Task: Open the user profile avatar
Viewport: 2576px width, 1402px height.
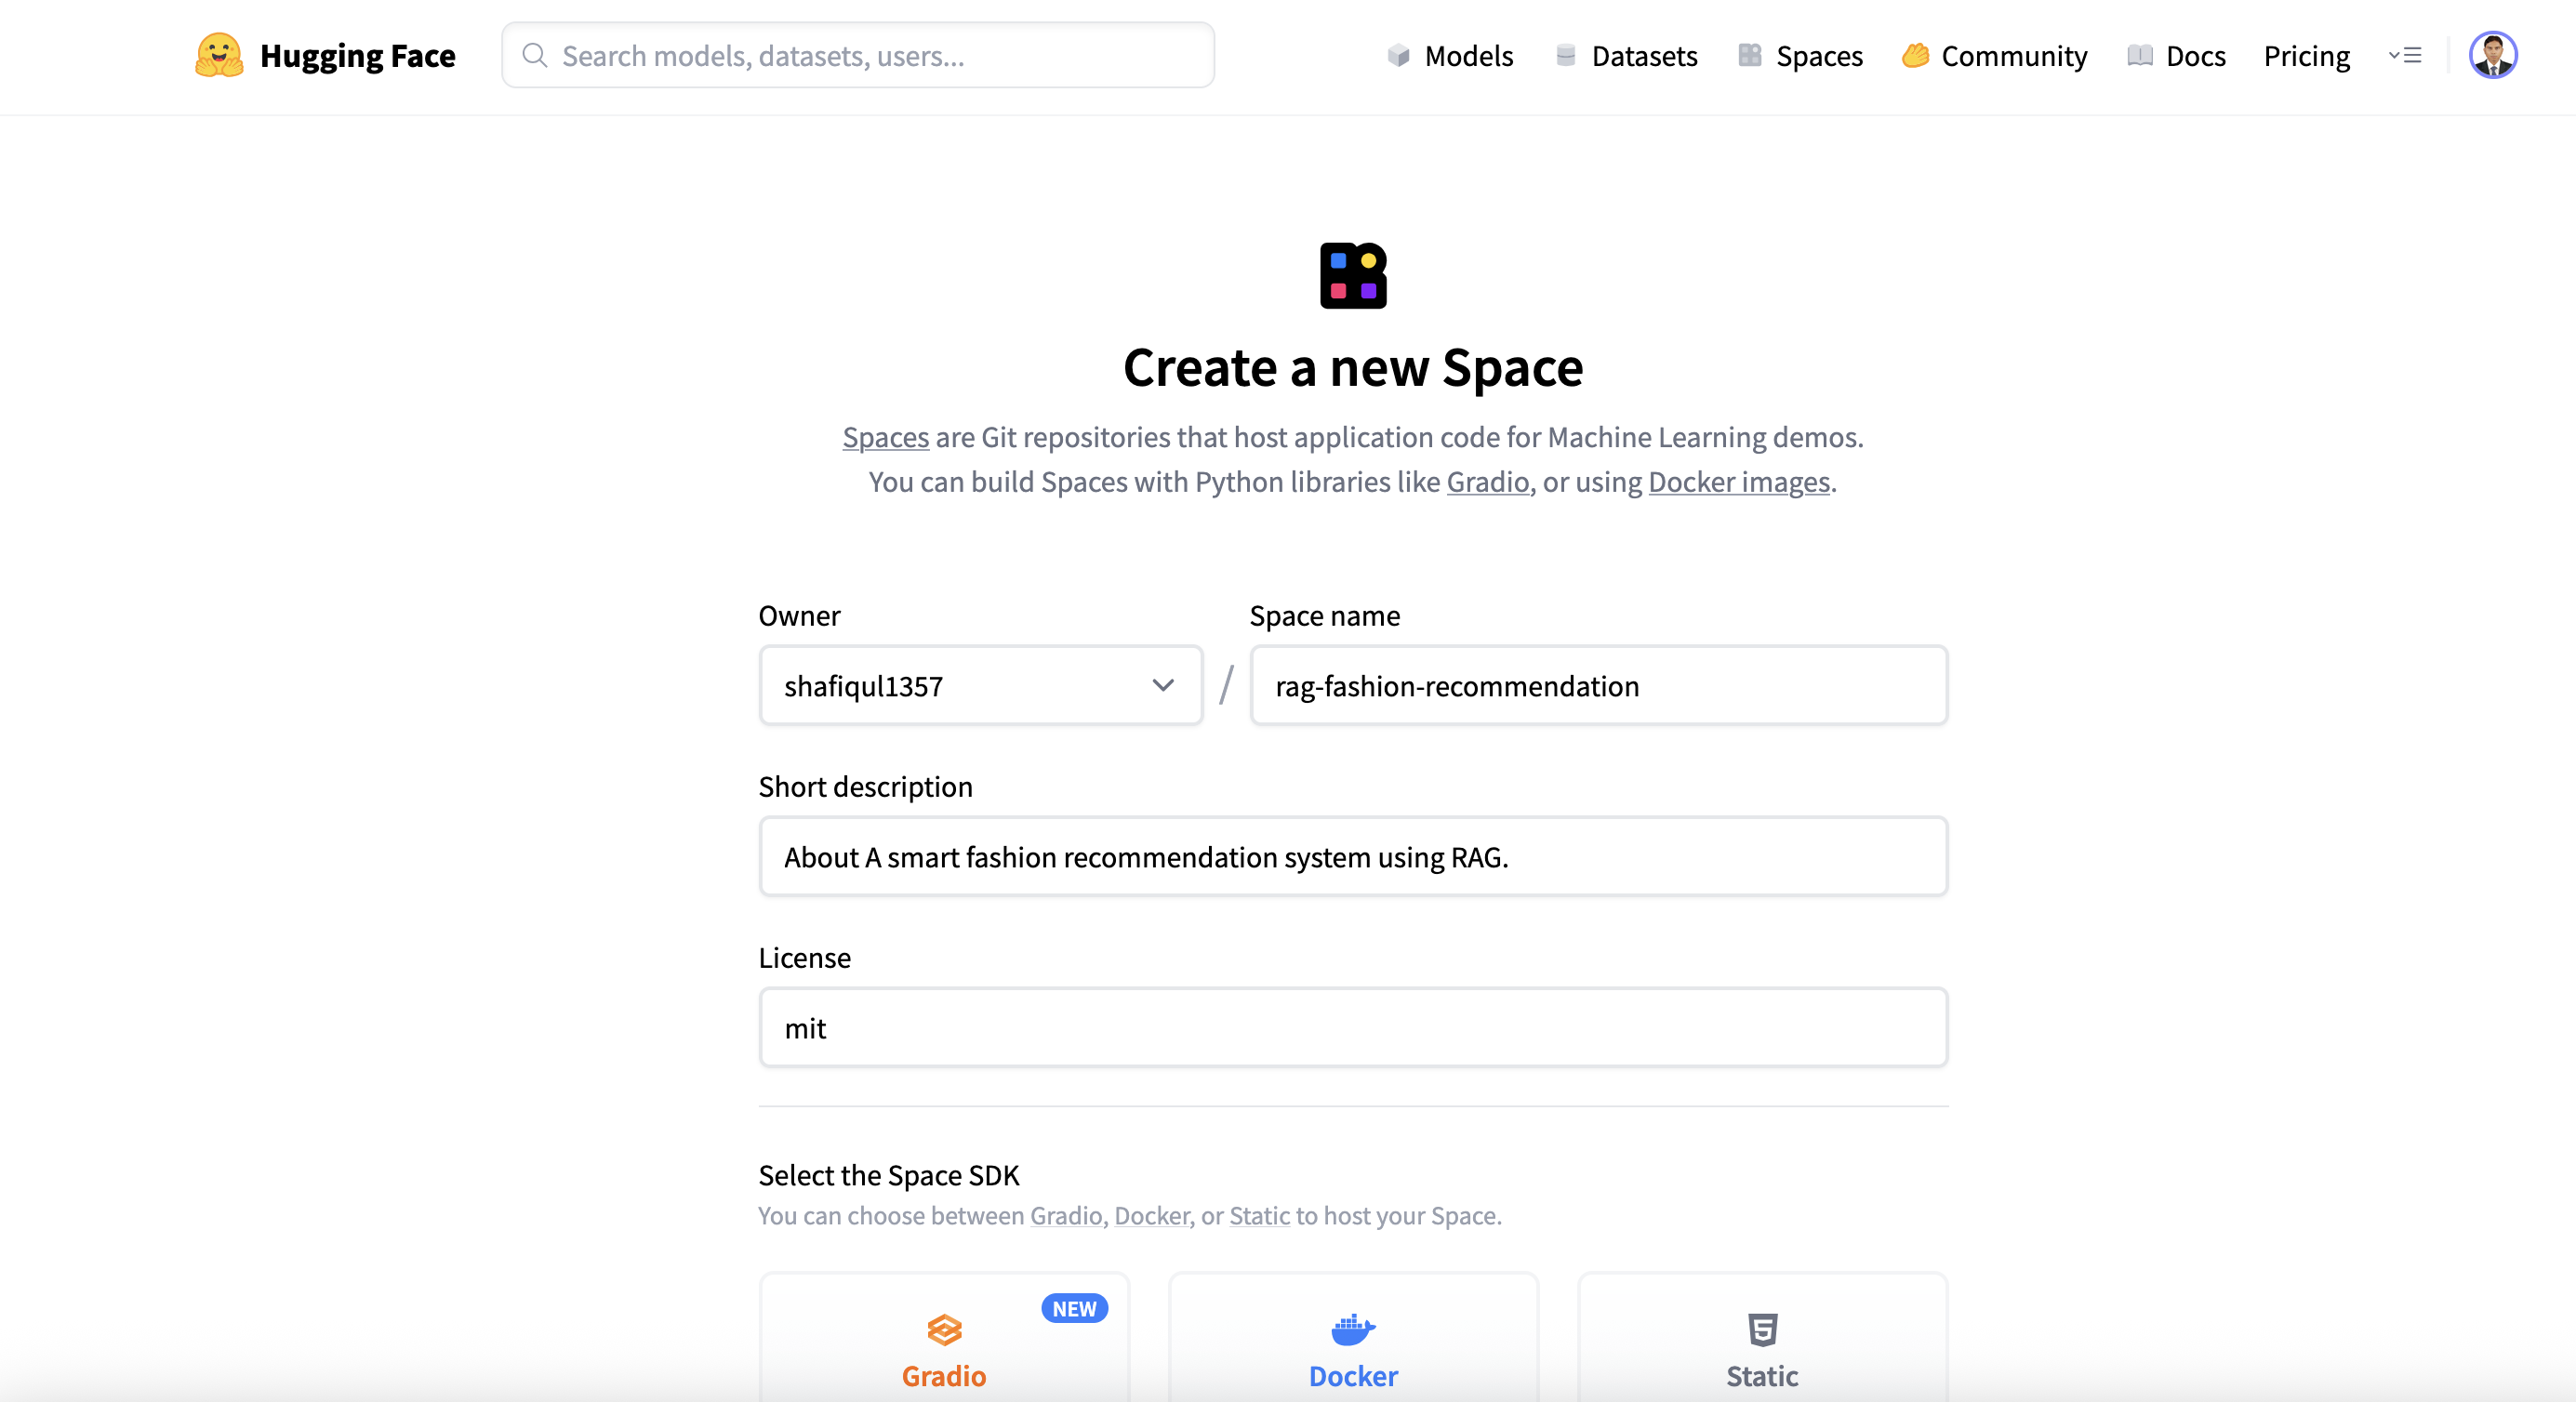Action: (2493, 55)
